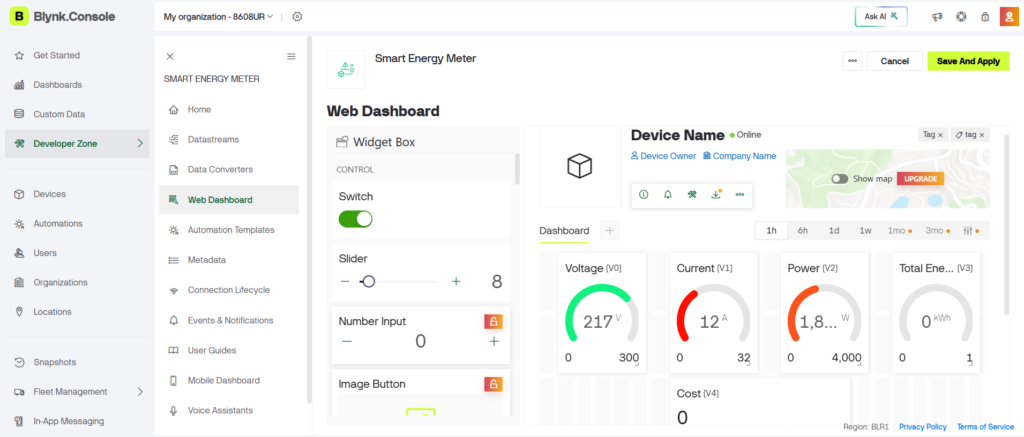
Task: Select the 1w time range
Action: point(865,231)
